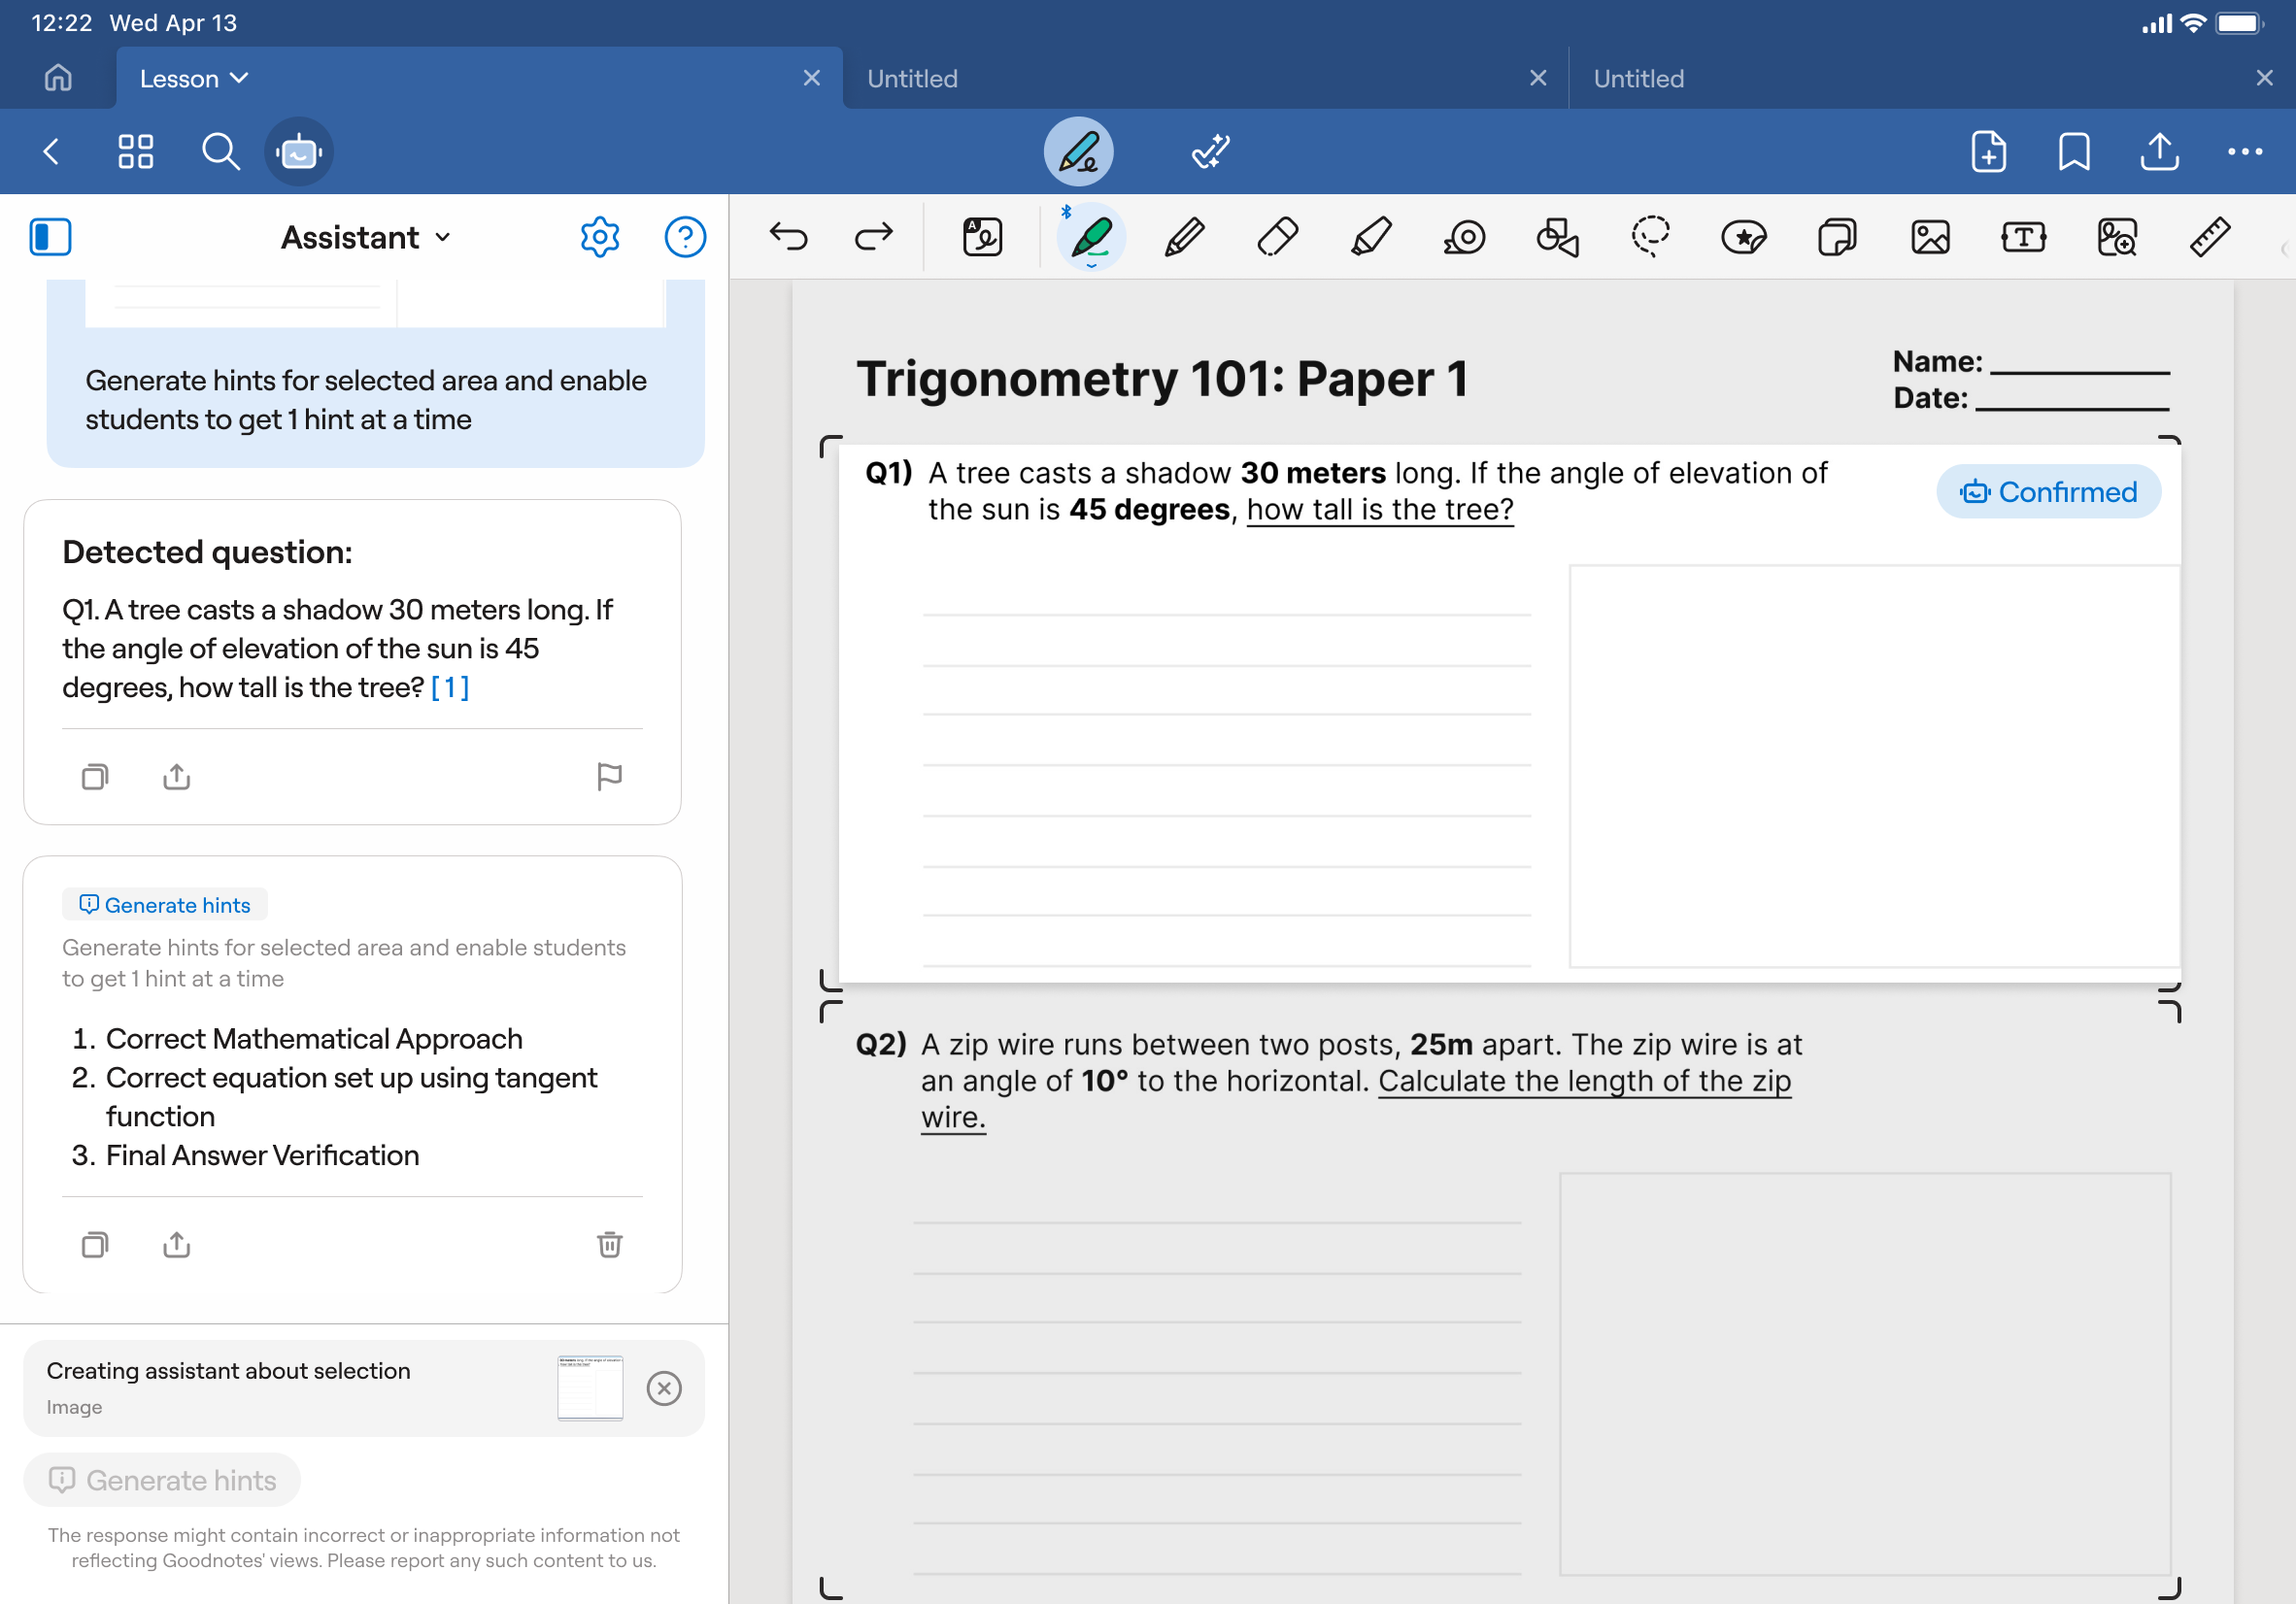Switch to the second Untitled tab
This screenshot has height=1604, width=2296.
(1638, 78)
